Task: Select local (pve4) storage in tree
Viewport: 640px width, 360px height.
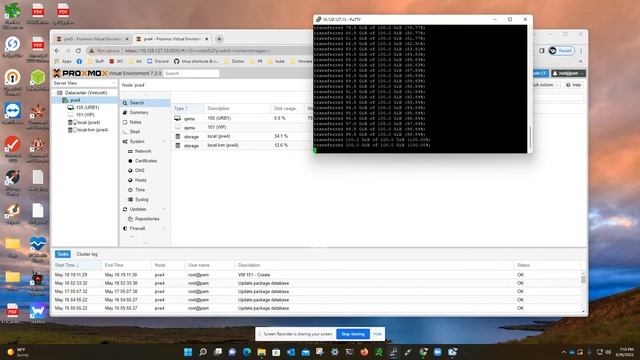Action: coord(88,122)
